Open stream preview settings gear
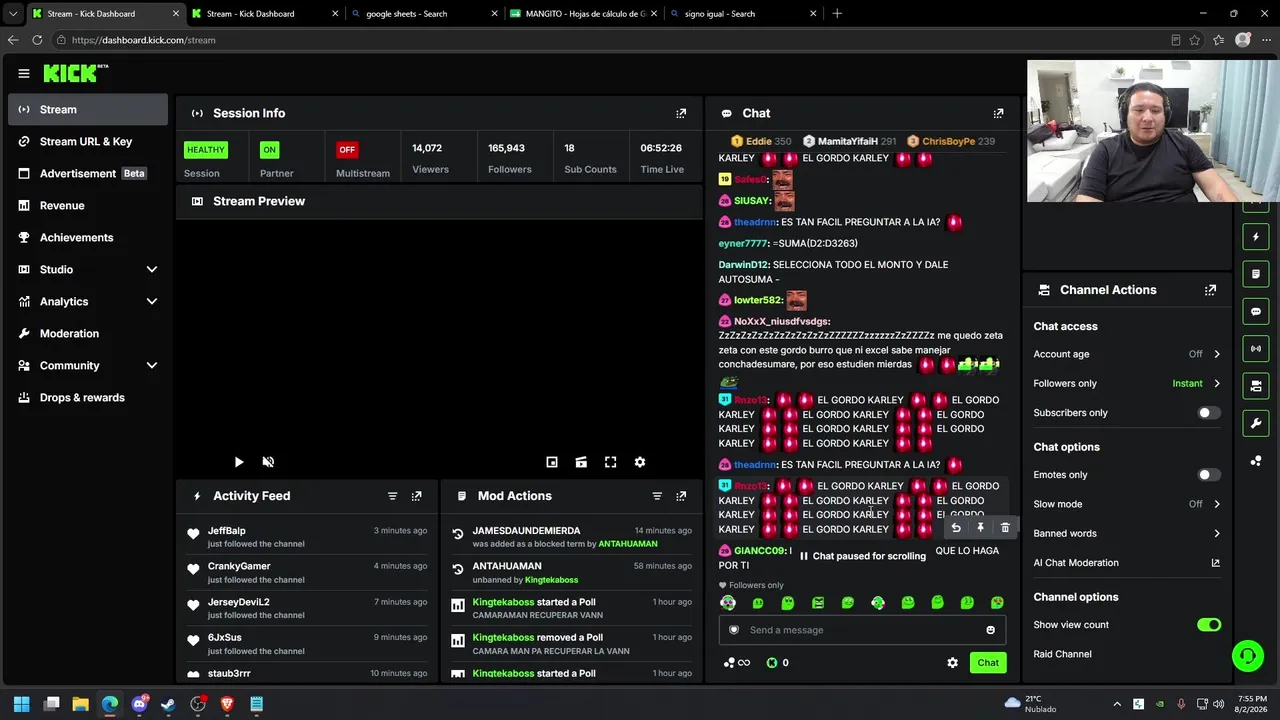The height and width of the screenshot is (720, 1280). [x=640, y=462]
